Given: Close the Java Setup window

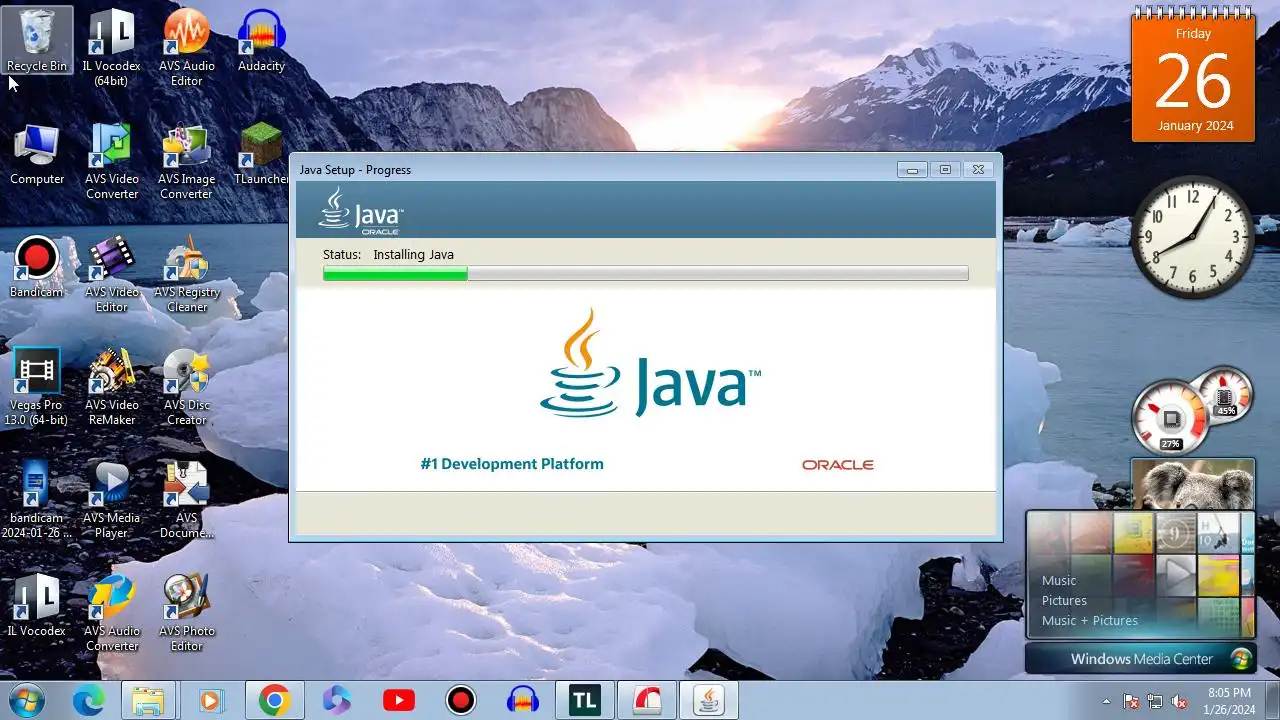Looking at the screenshot, I should tap(979, 170).
